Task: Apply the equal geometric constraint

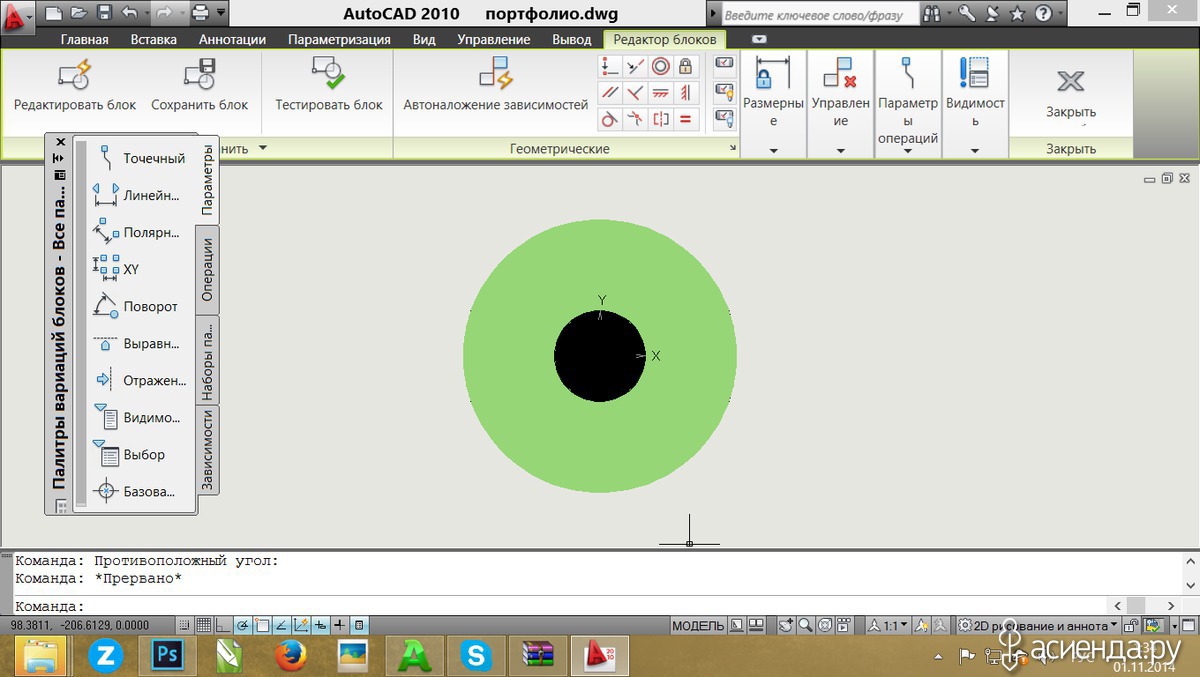Action: (x=685, y=119)
